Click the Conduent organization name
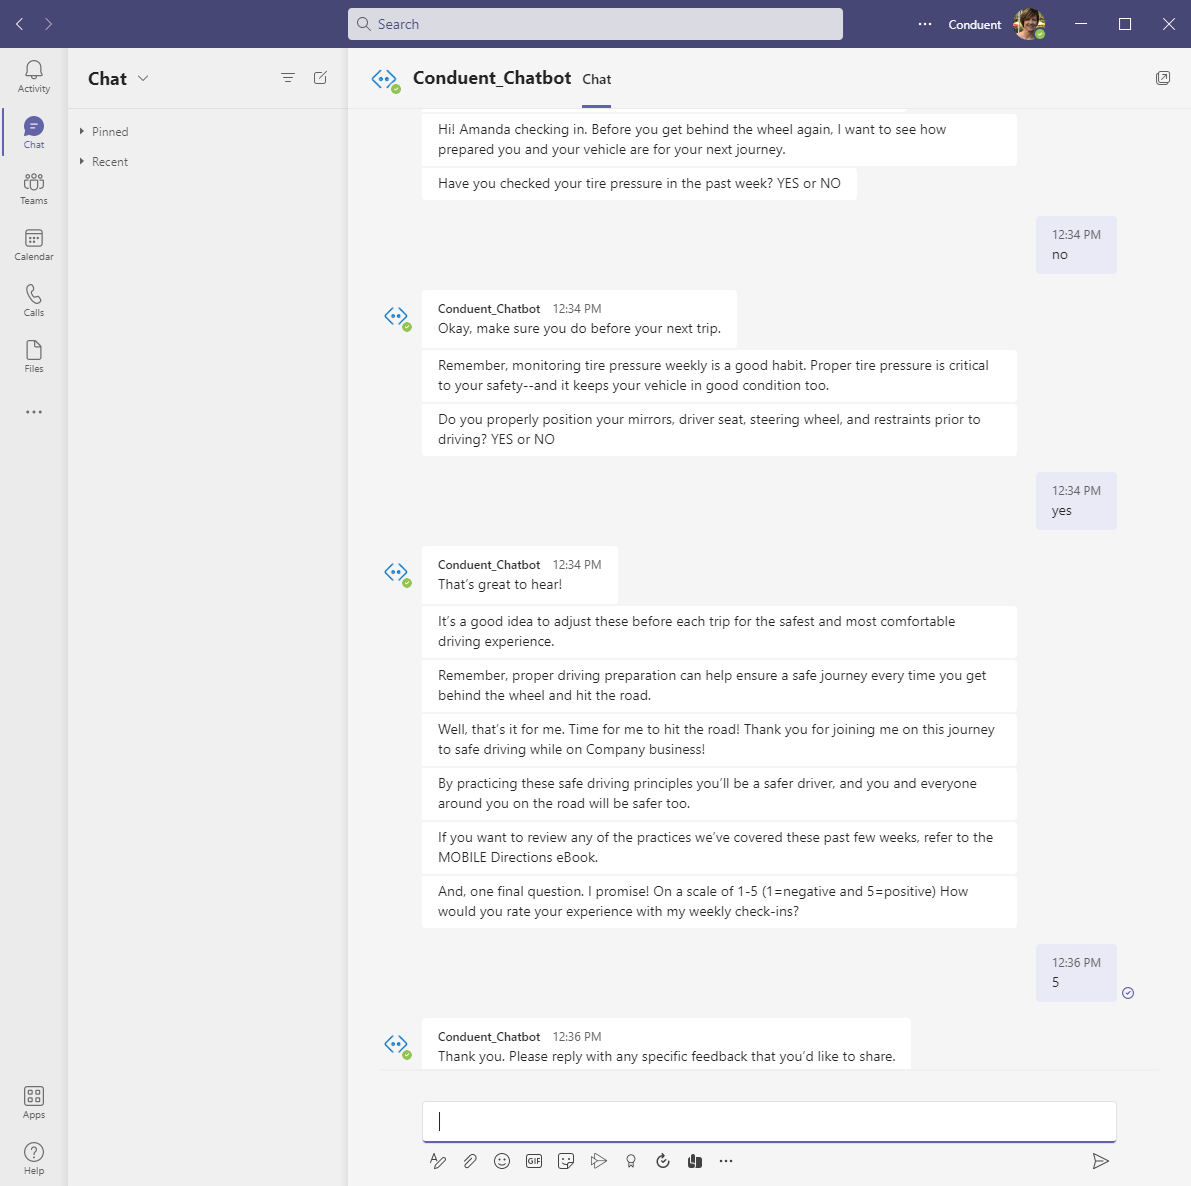 pos(975,24)
